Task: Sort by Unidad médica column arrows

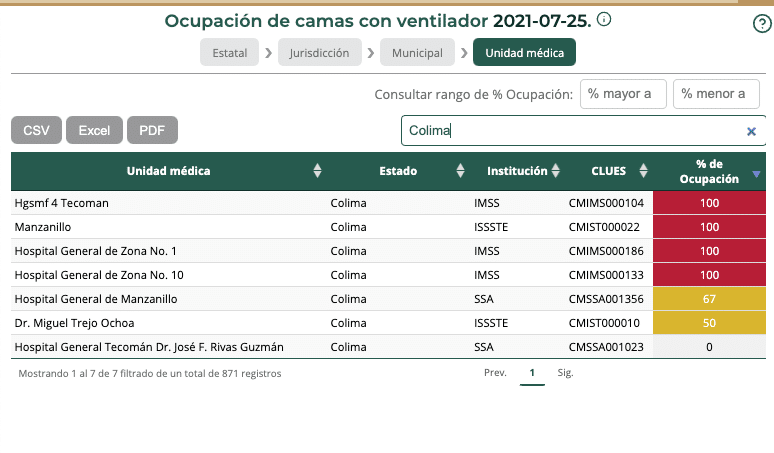Action: pyautogui.click(x=317, y=171)
